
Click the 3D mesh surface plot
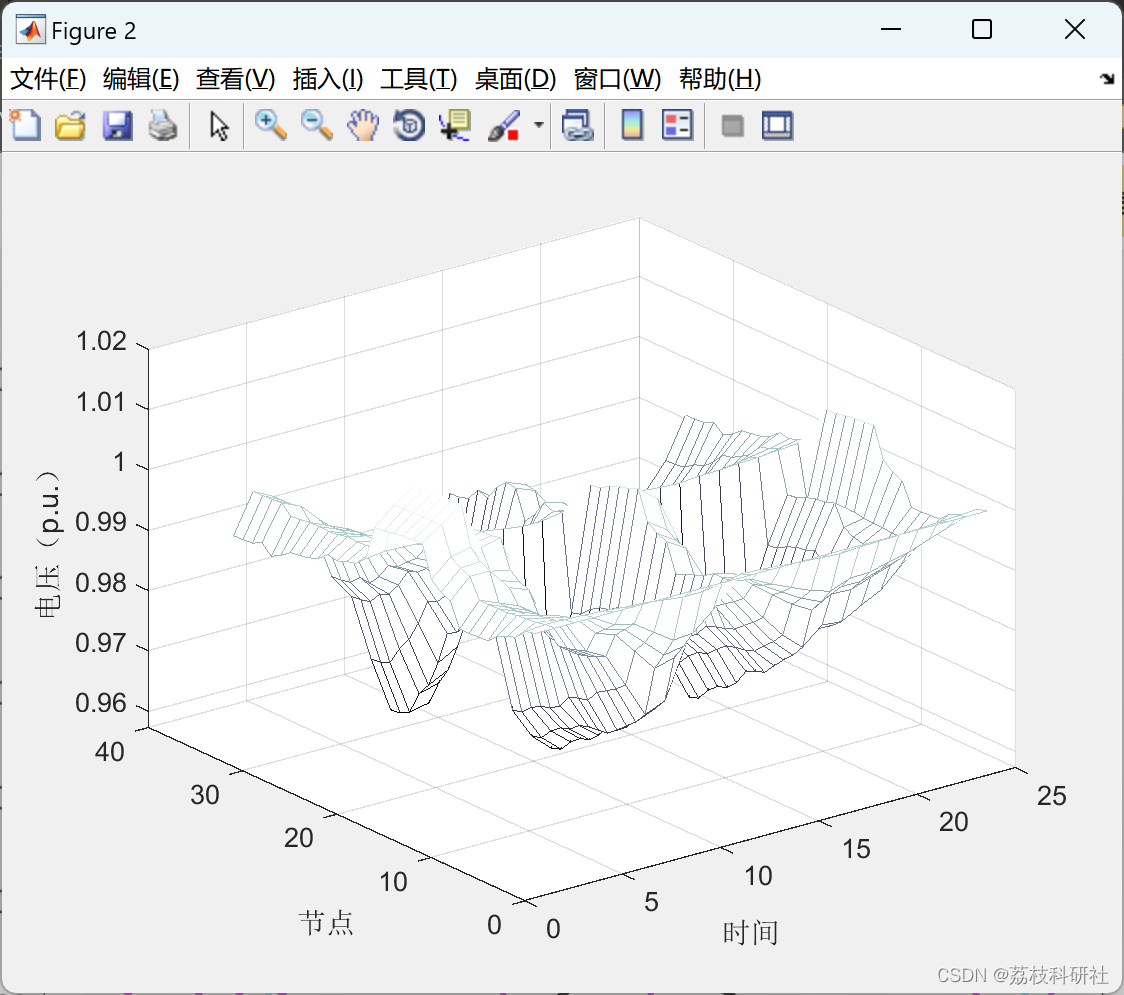(x=609, y=581)
